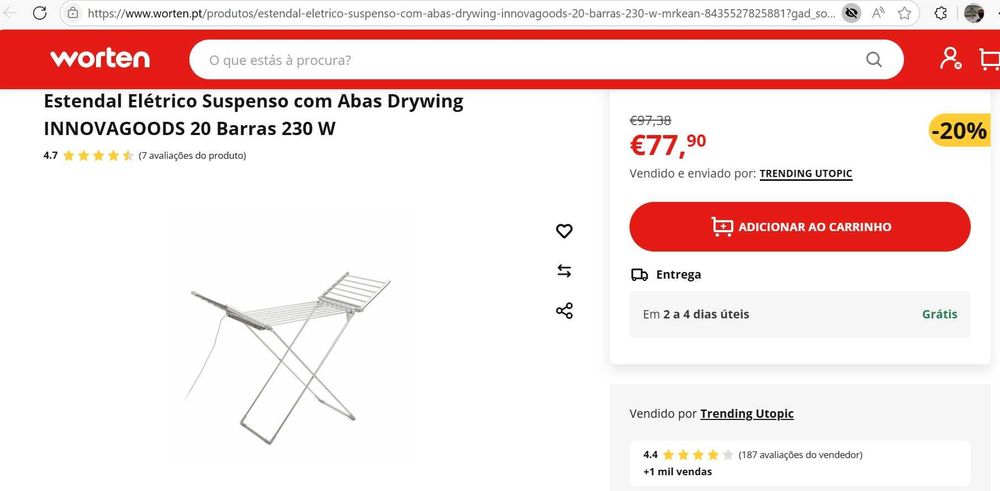Click the Worten logo
Screen dimensions: 1000x491
100,59
